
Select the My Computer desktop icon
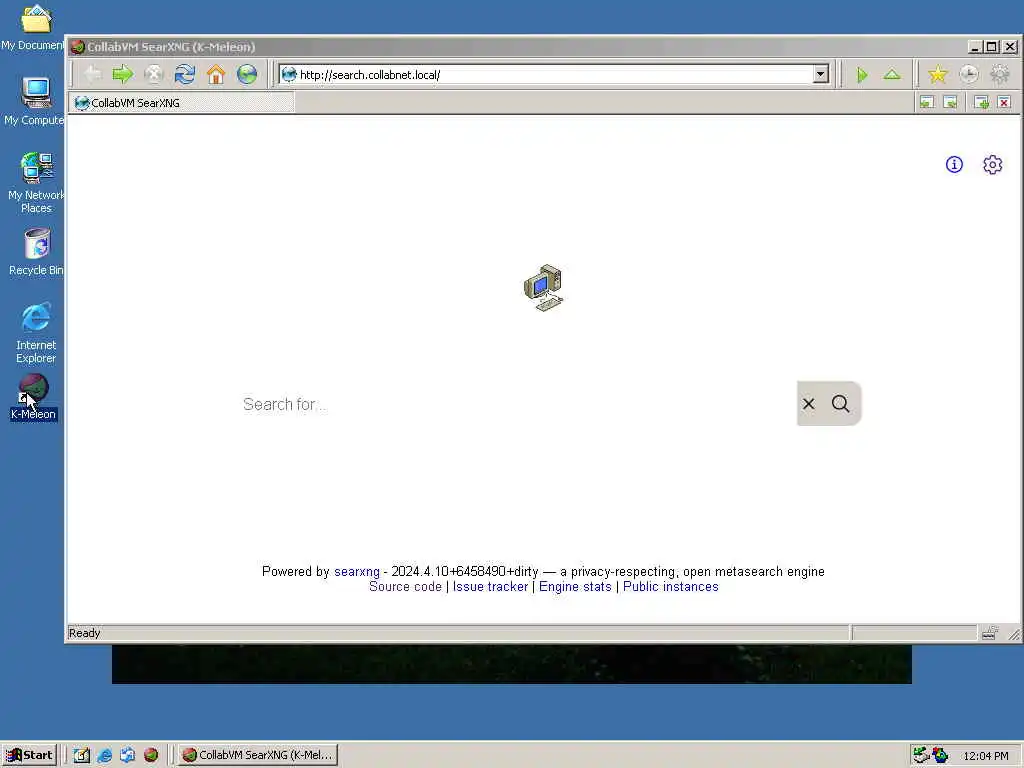[x=35, y=101]
